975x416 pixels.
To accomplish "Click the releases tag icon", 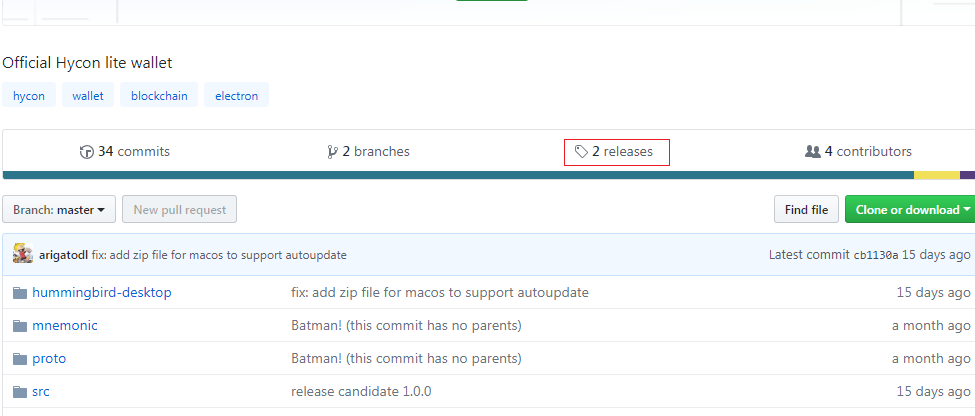I will (x=581, y=152).
